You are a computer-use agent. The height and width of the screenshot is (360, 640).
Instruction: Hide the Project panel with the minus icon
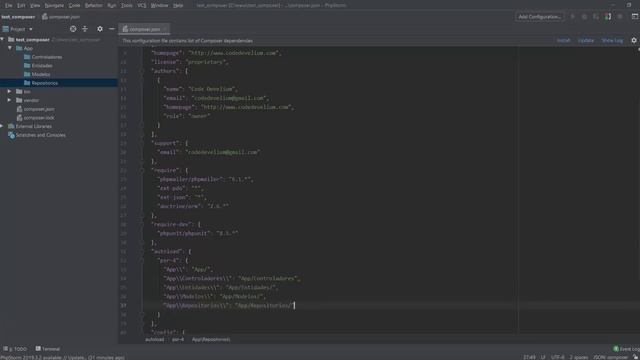point(111,29)
